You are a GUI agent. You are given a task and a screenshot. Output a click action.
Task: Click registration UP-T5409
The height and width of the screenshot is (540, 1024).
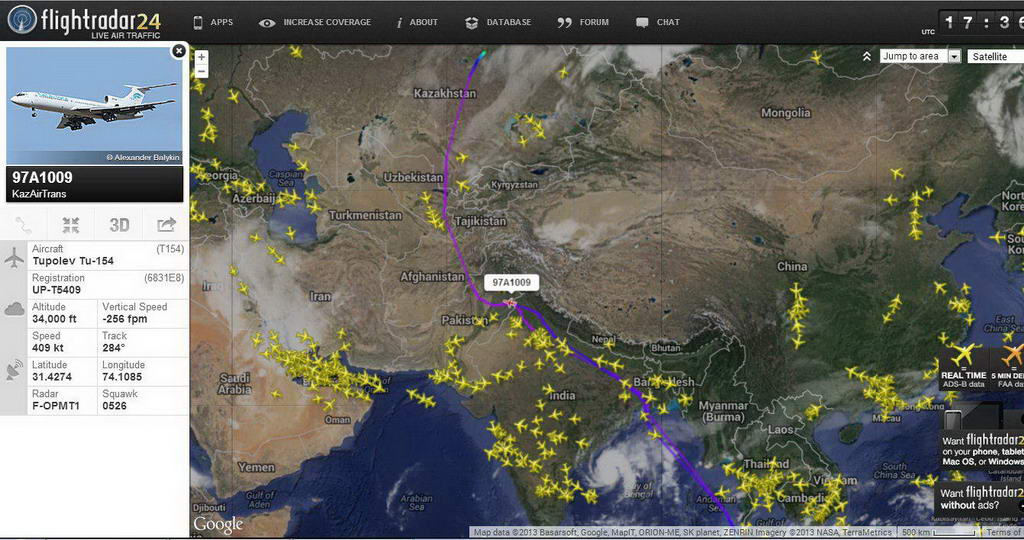(57, 290)
